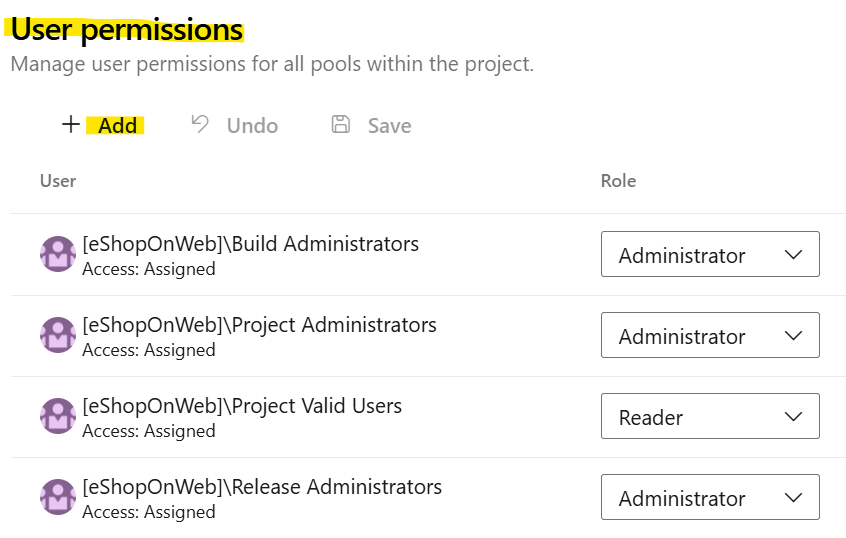Select the [eShopOnWeb]\Project Administrators name
Screen dimensions: 846x538
tap(259, 325)
